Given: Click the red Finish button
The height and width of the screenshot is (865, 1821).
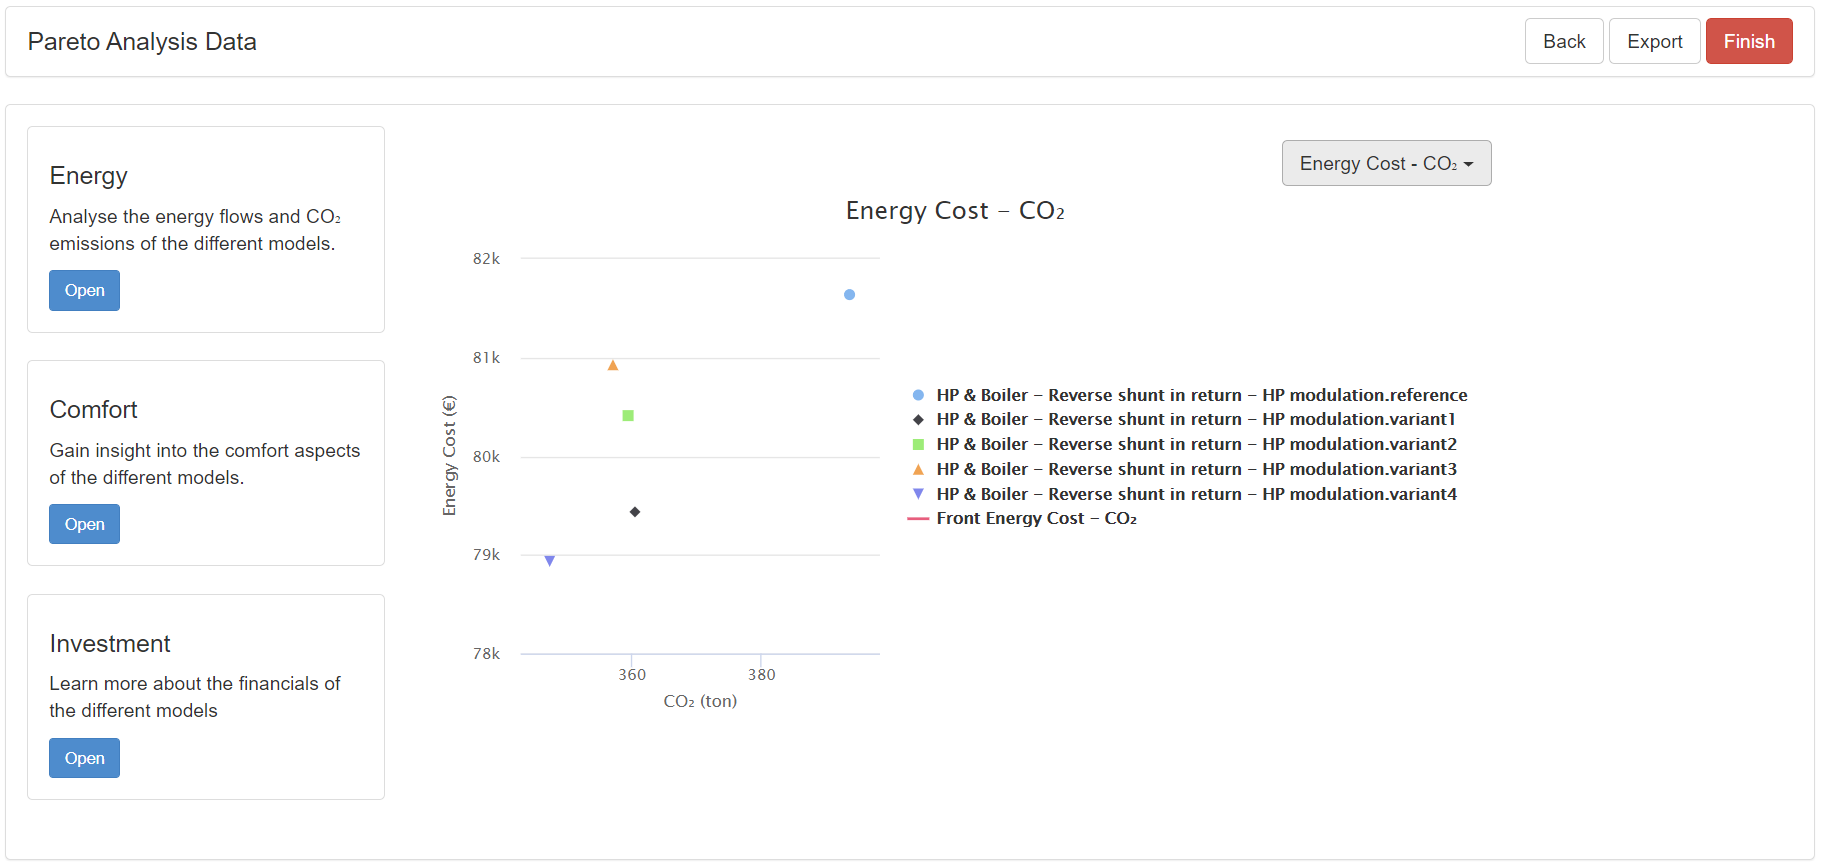Looking at the screenshot, I should [x=1748, y=41].
